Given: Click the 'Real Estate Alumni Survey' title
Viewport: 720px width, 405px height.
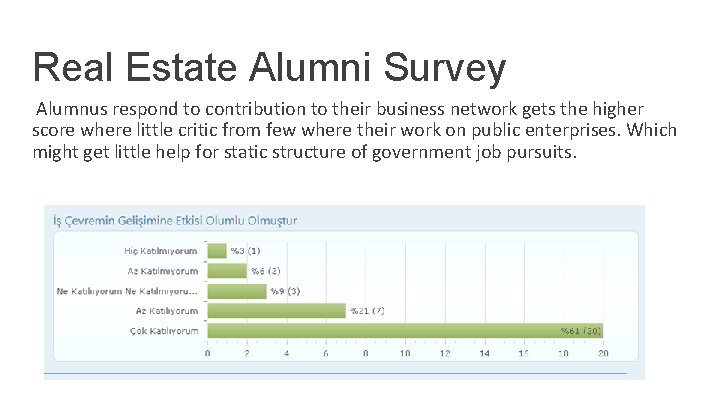Looking at the screenshot, I should (x=269, y=68).
